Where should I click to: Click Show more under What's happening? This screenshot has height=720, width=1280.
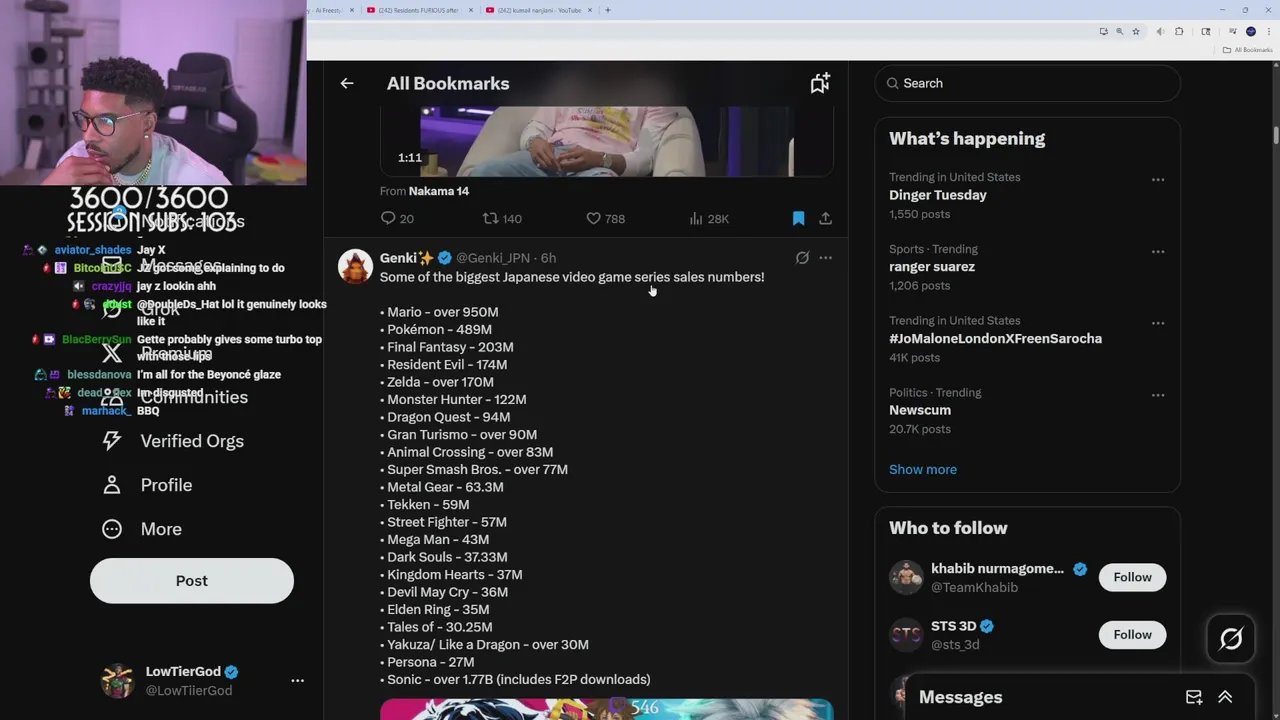923,469
